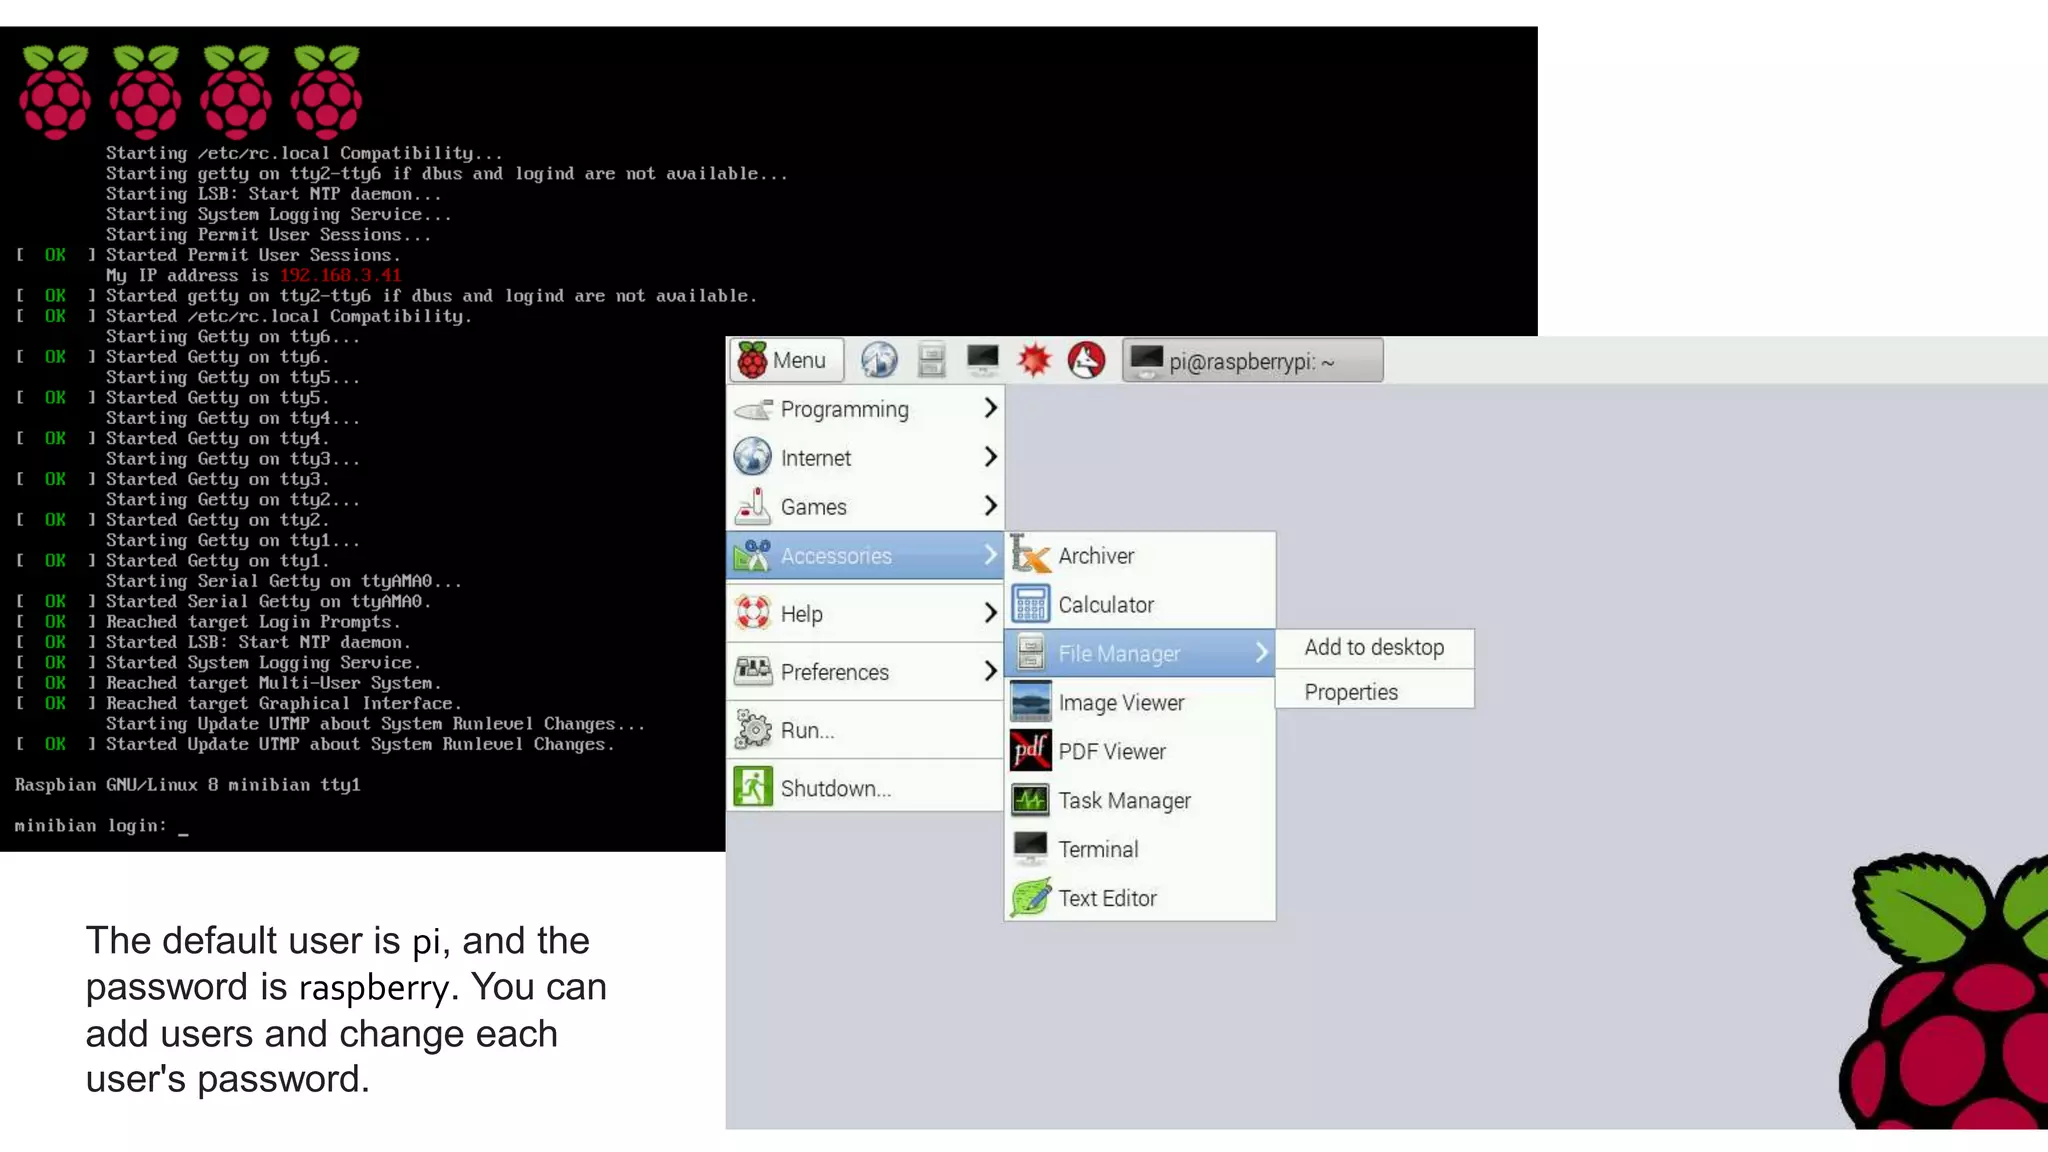Click the Task Manager graph icon
Image resolution: width=2048 pixels, height=1152 pixels.
1030,799
